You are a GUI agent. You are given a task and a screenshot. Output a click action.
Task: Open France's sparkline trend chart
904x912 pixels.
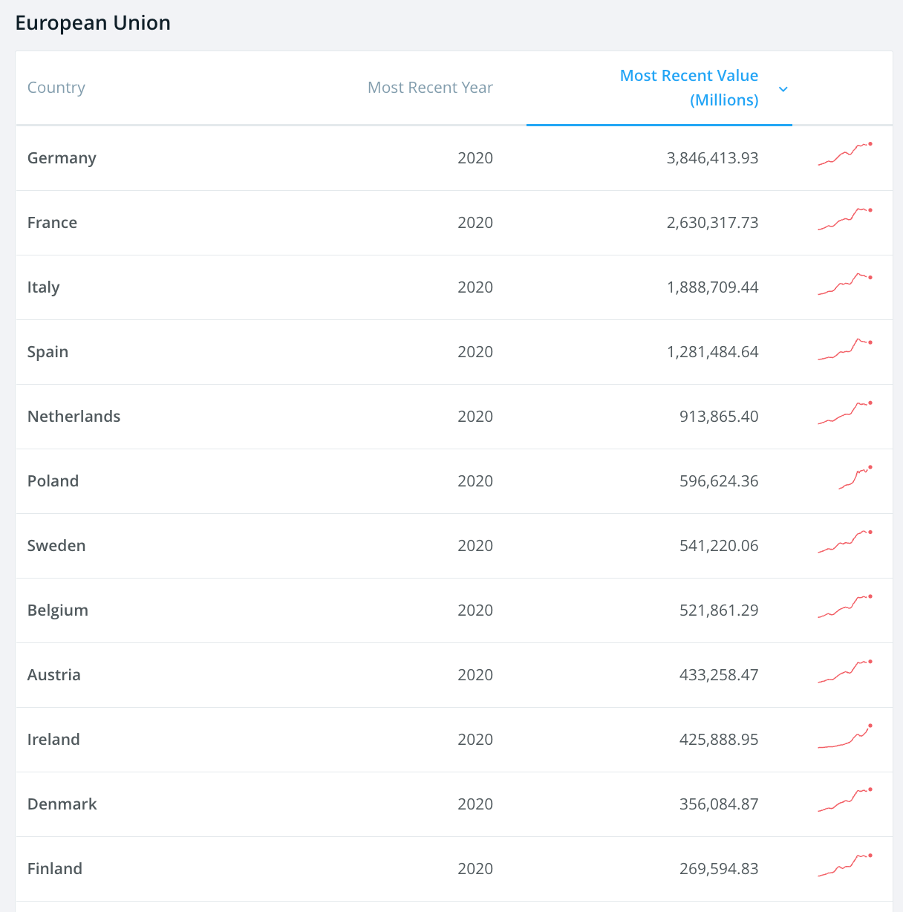coord(845,219)
